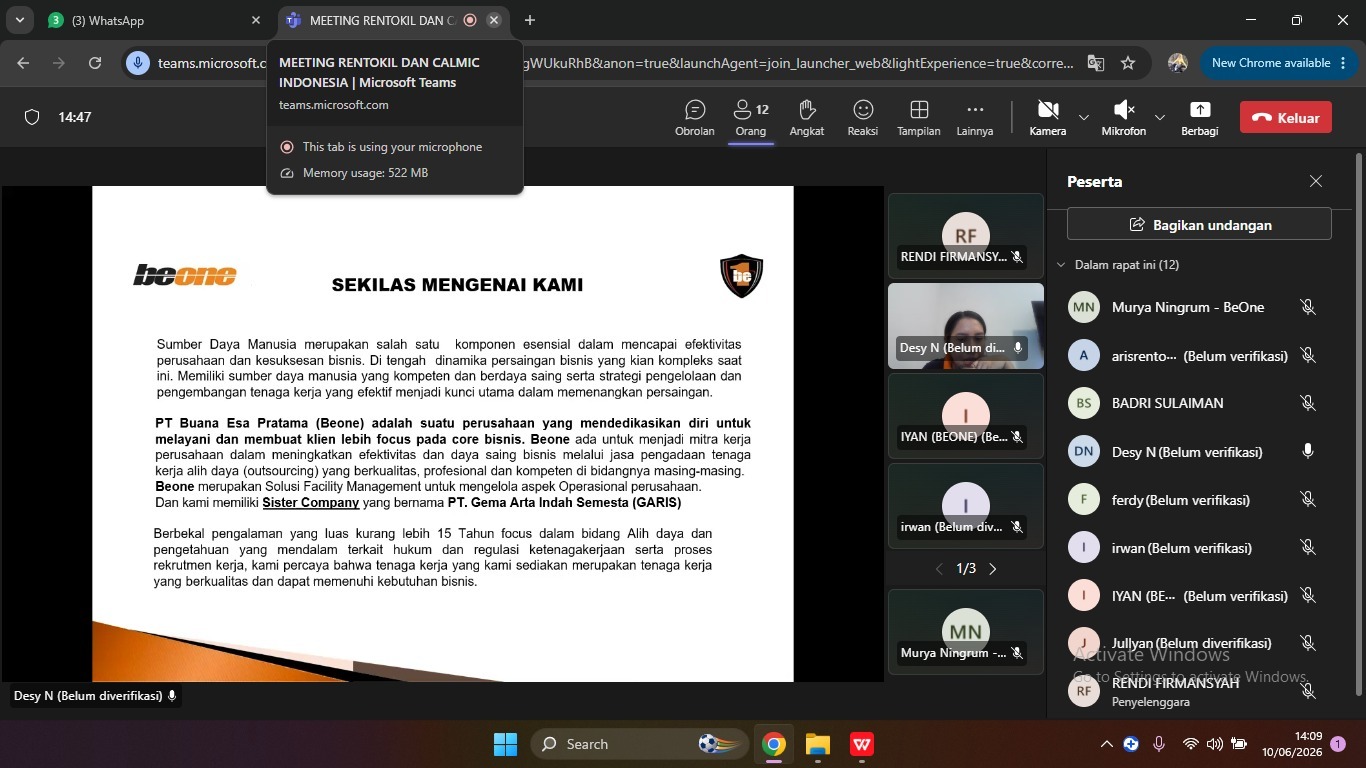Open the Chrome profile avatar
The height and width of the screenshot is (768, 1366).
[1178, 63]
